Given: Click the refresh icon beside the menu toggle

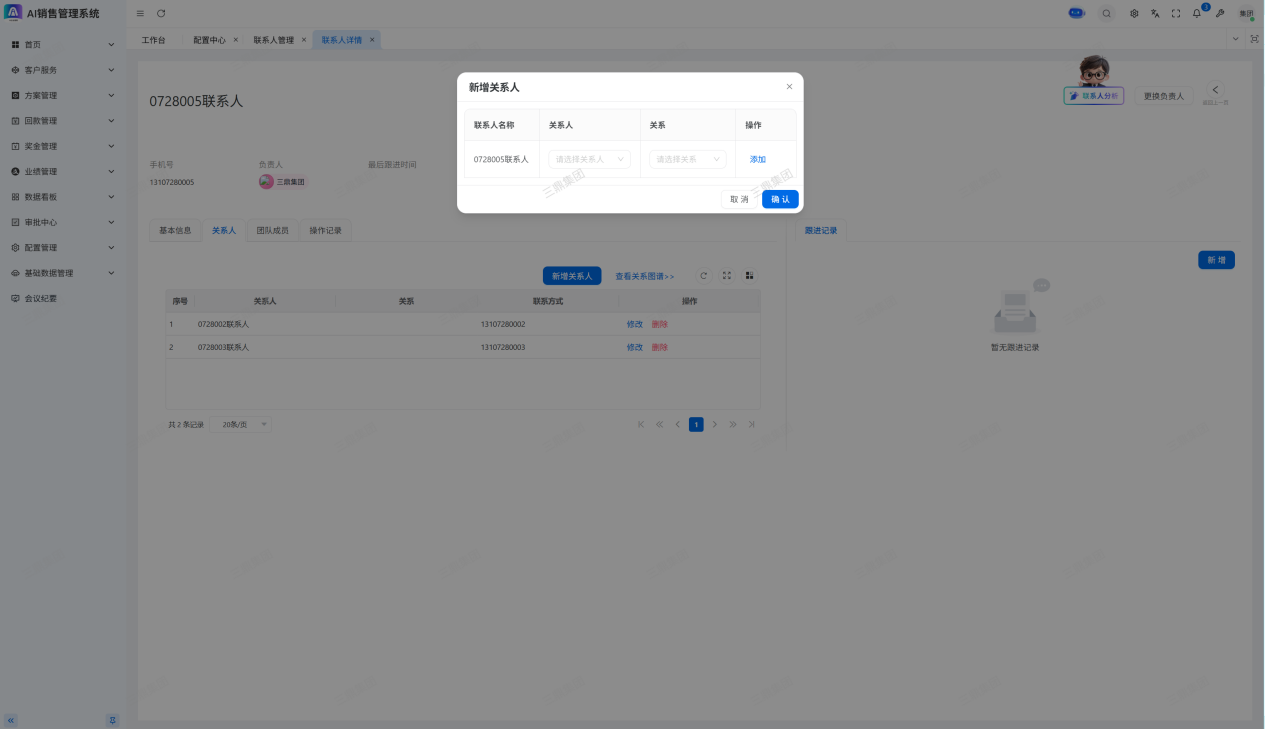Looking at the screenshot, I should (161, 13).
